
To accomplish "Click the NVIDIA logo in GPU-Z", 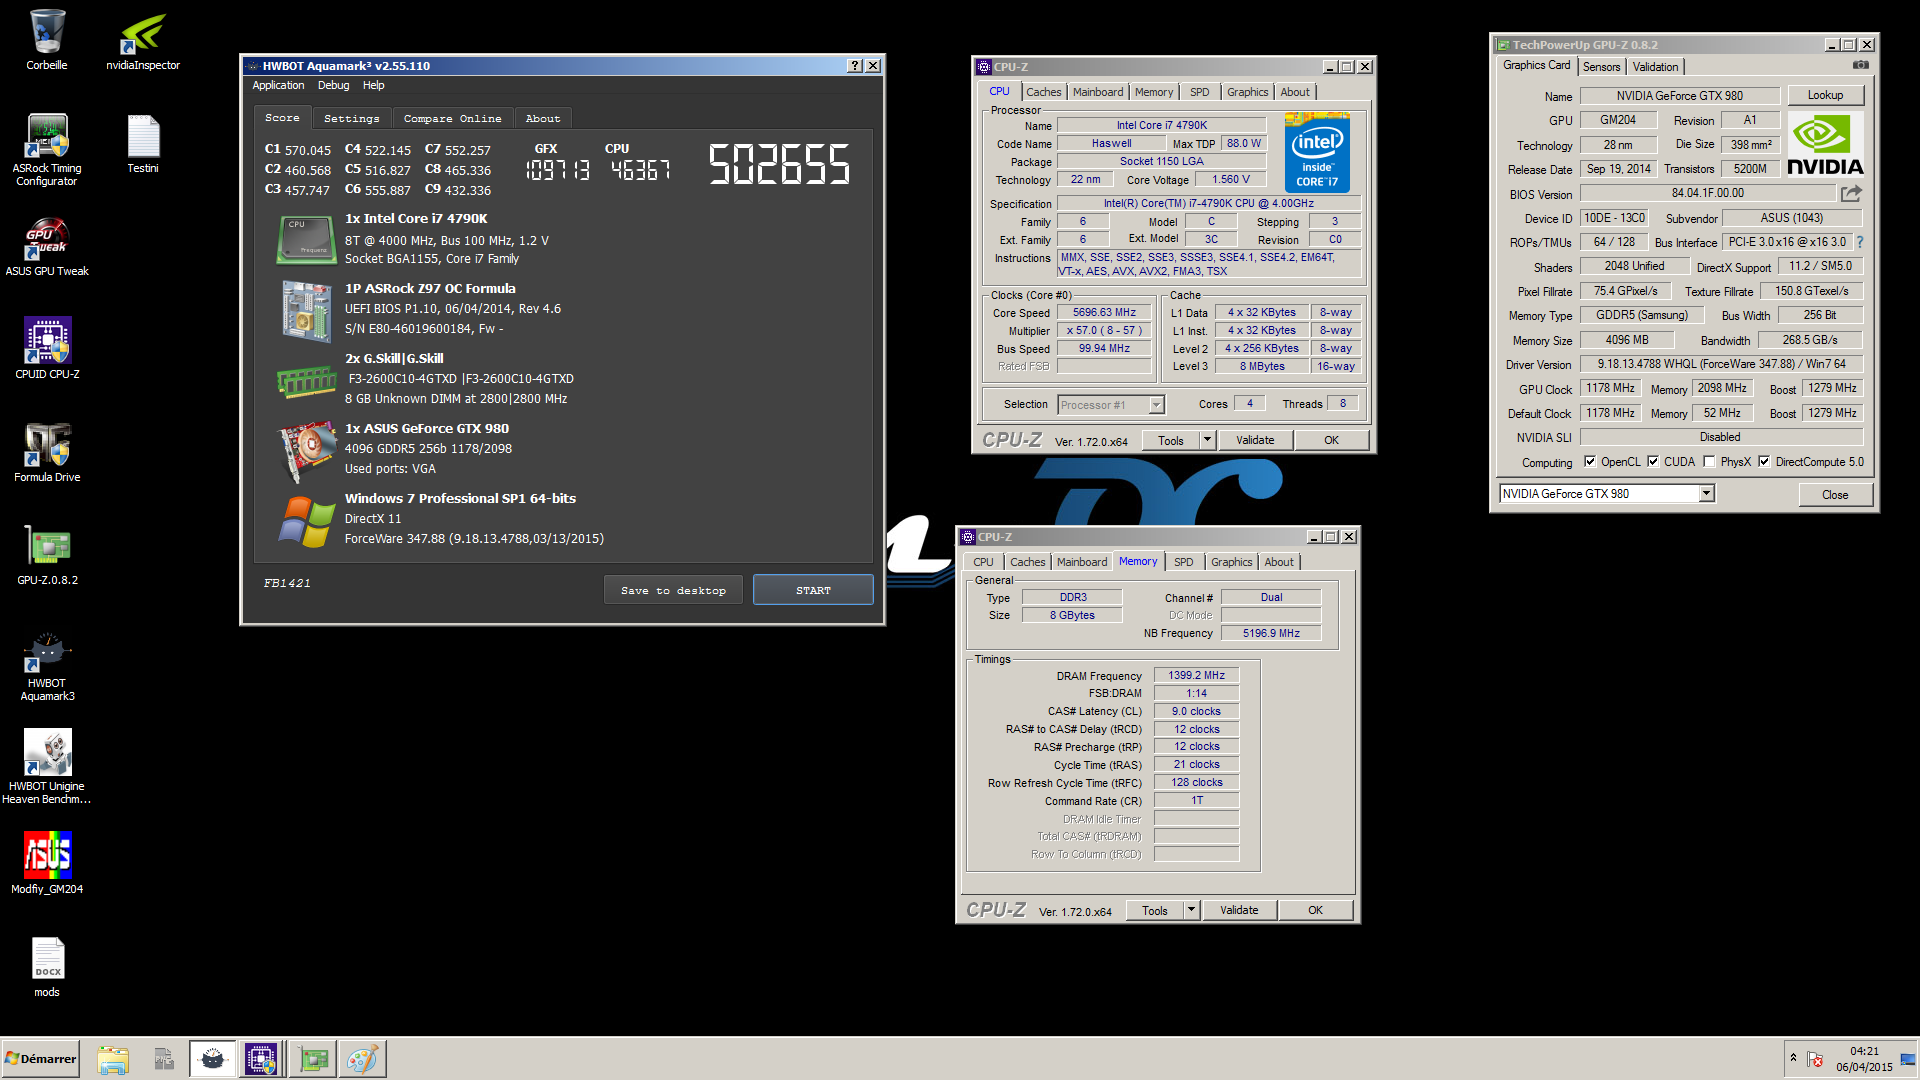I will coord(1825,145).
